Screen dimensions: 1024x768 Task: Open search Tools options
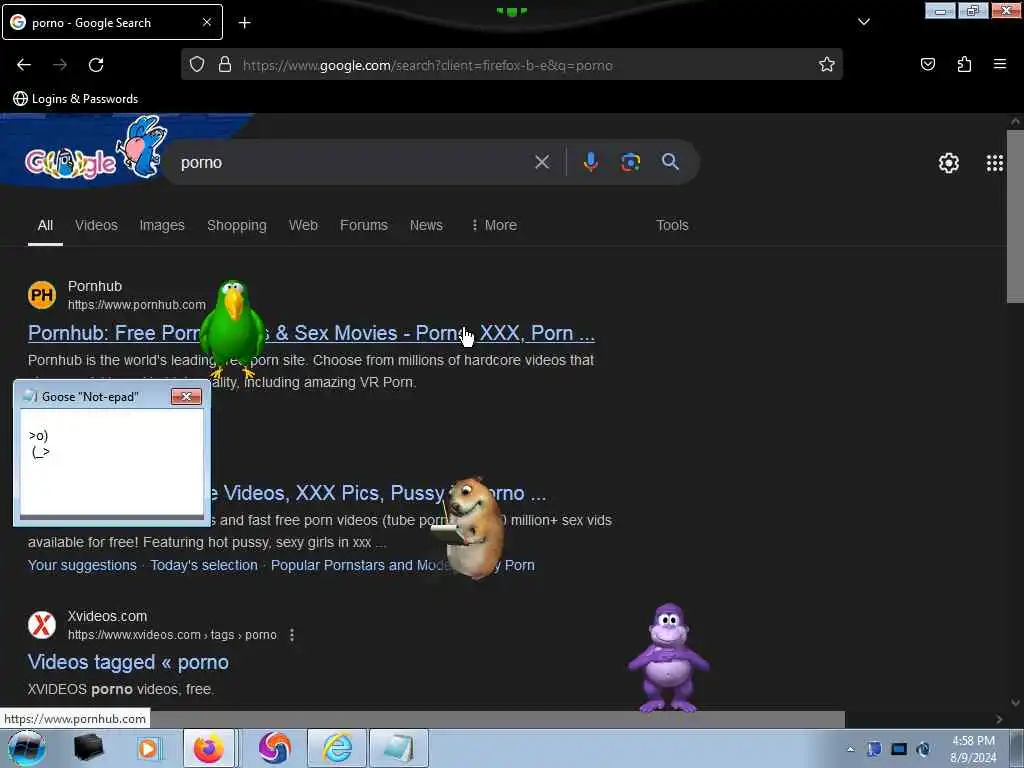tap(672, 225)
